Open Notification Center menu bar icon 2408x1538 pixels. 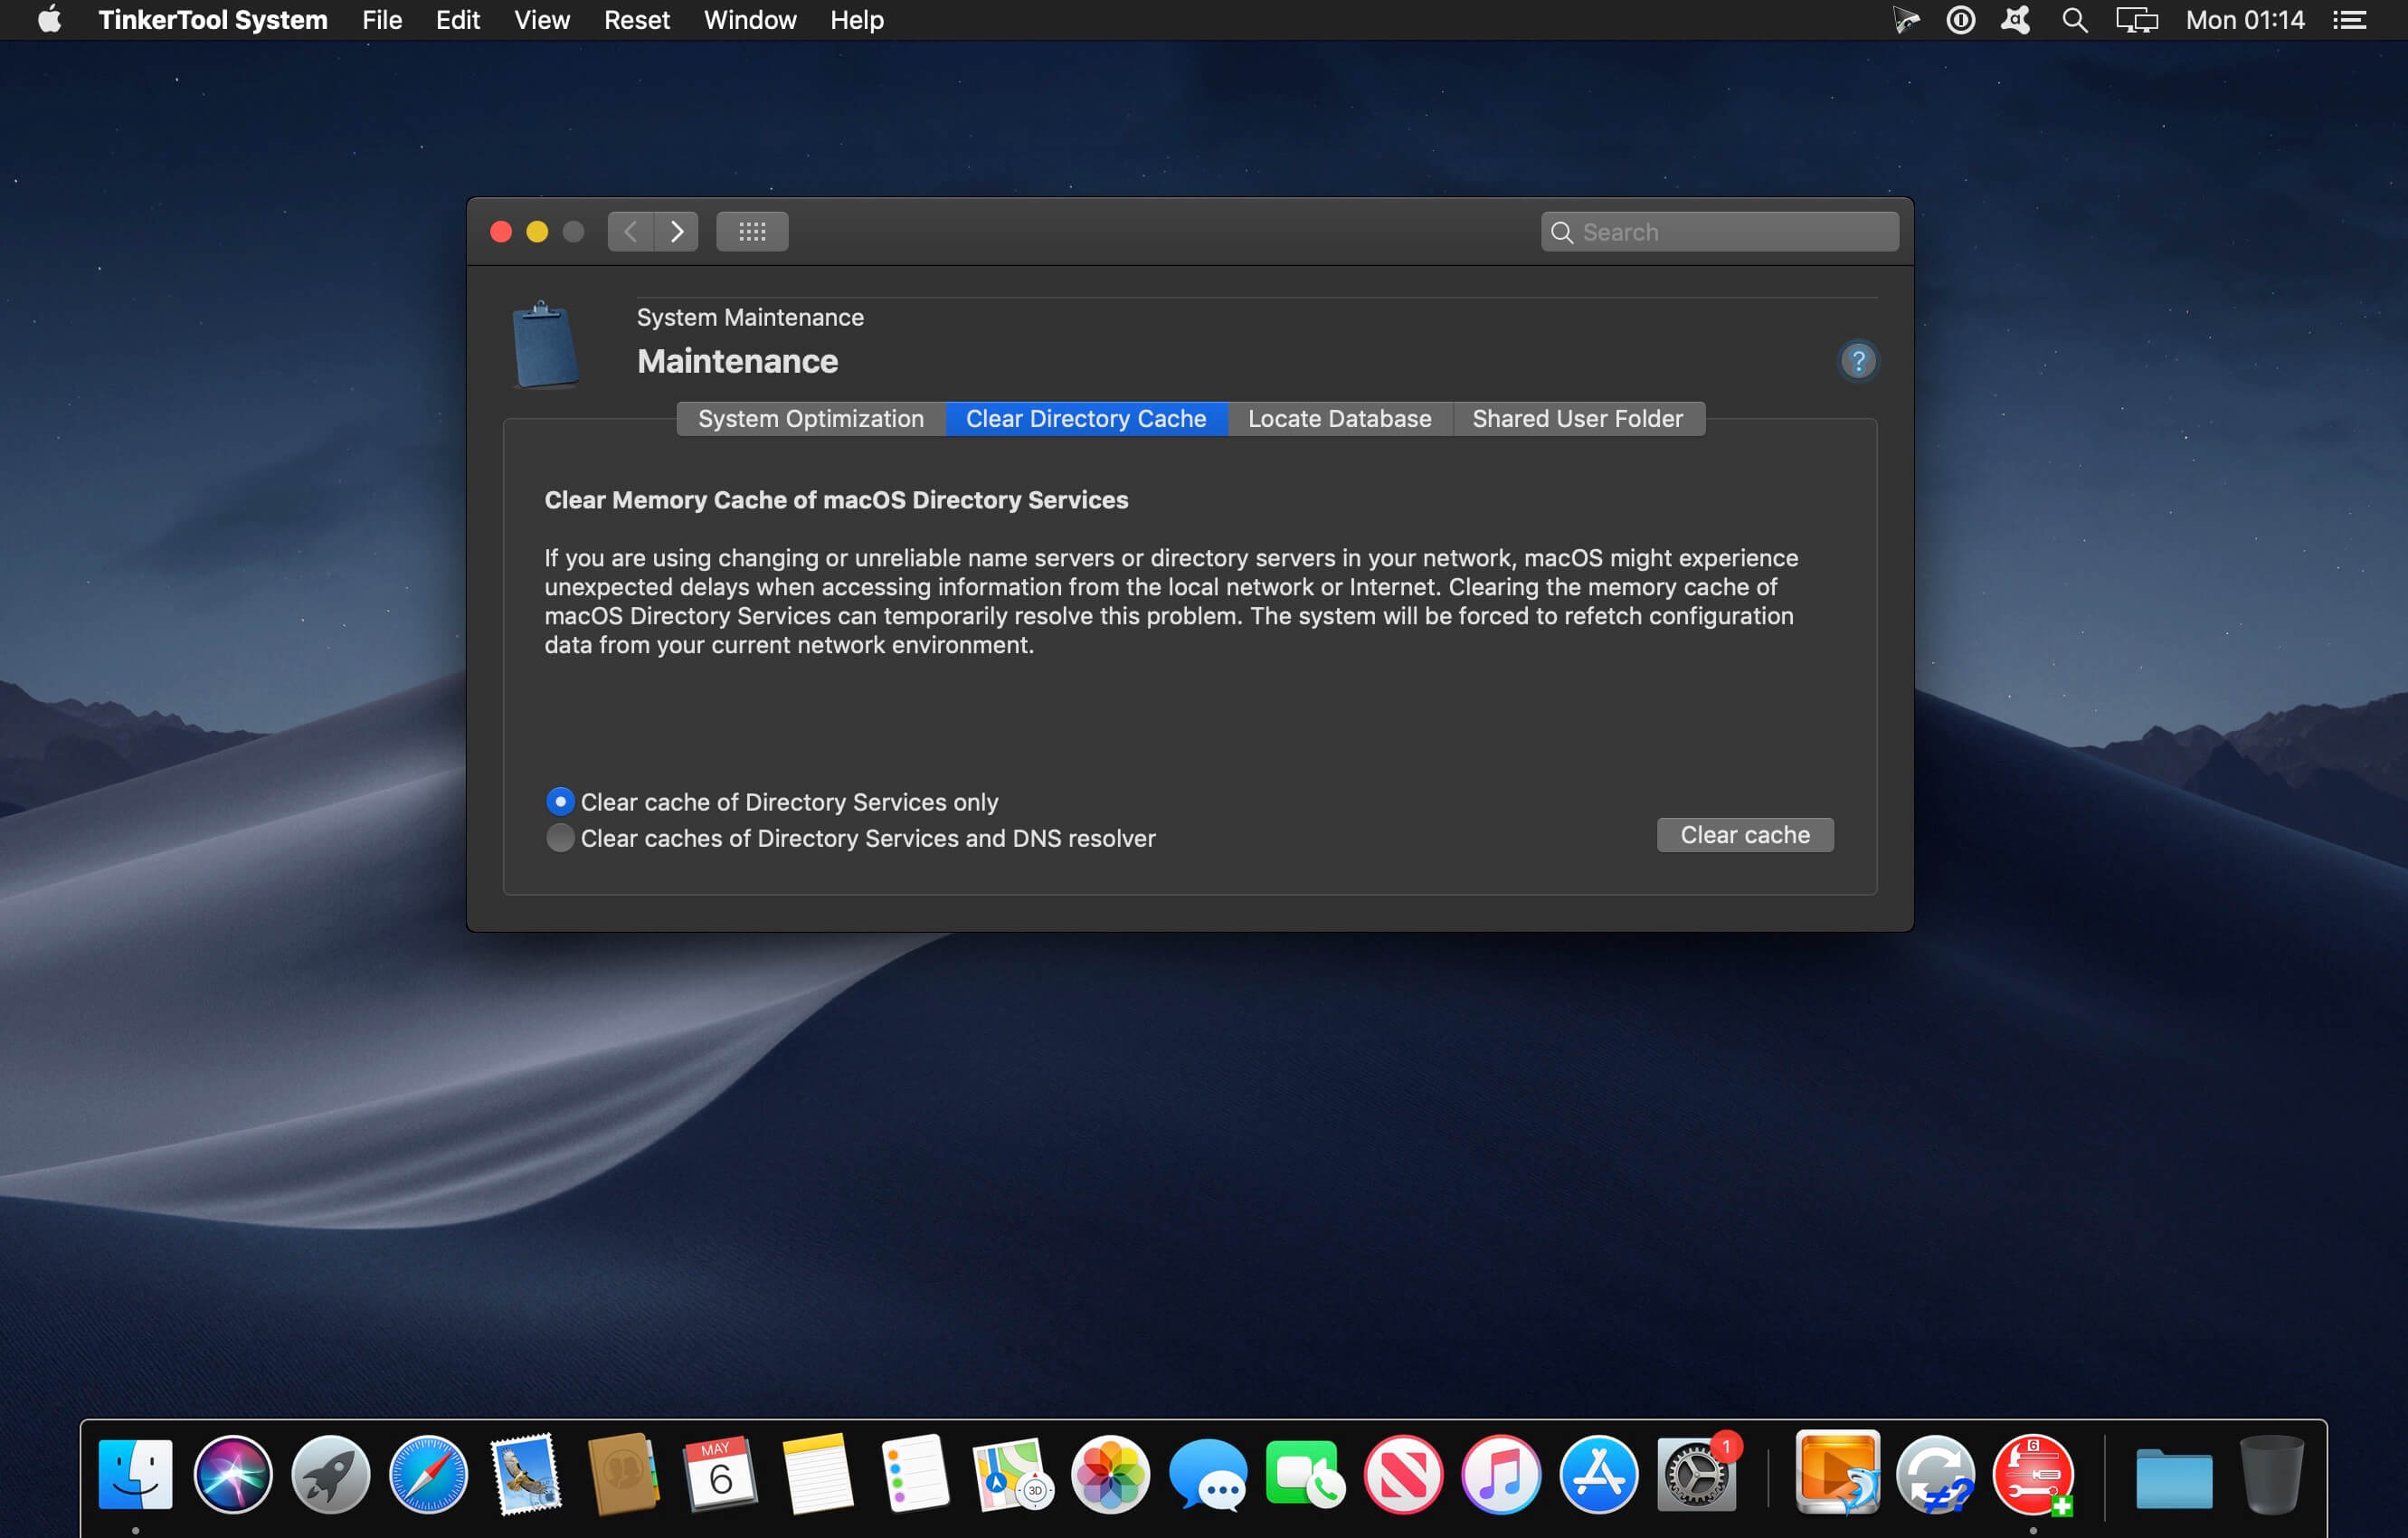2349,20
